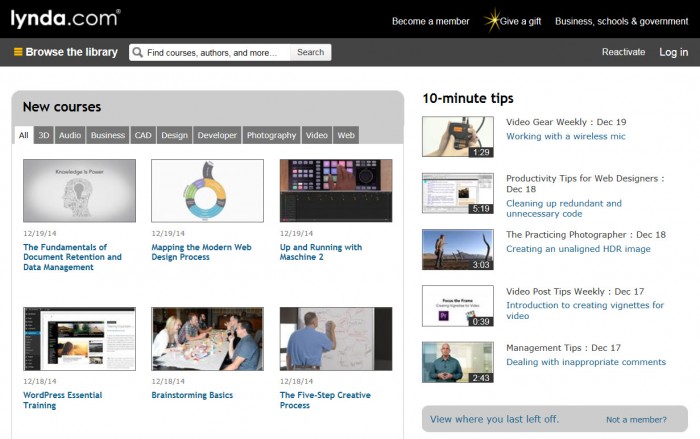Select the Design tab
The width and height of the screenshot is (700, 439).
tap(174, 135)
